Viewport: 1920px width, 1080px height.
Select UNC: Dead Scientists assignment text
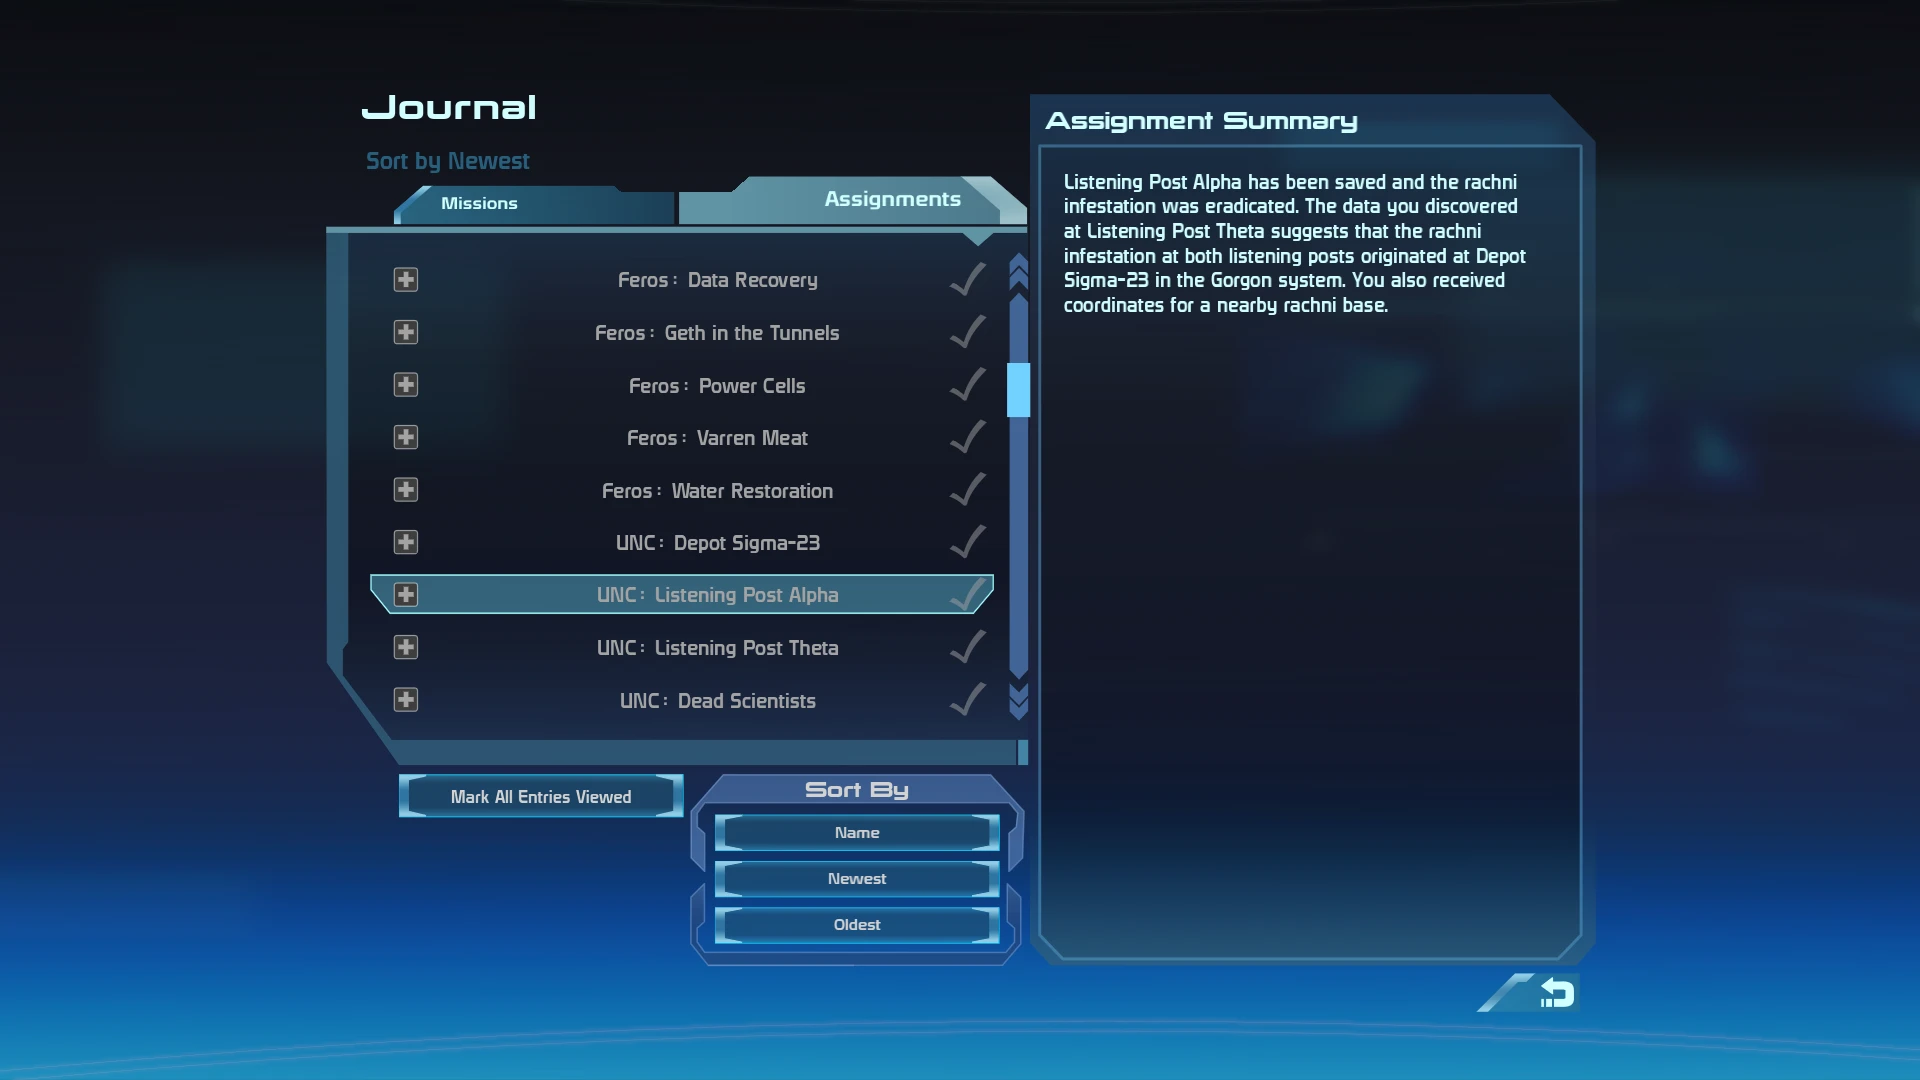(717, 701)
